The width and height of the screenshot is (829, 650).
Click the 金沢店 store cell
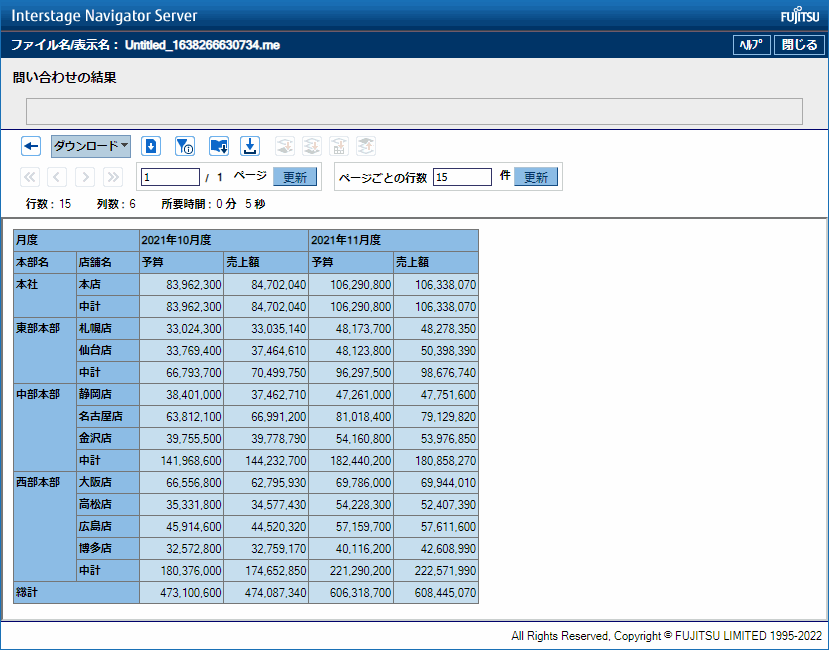[108, 438]
